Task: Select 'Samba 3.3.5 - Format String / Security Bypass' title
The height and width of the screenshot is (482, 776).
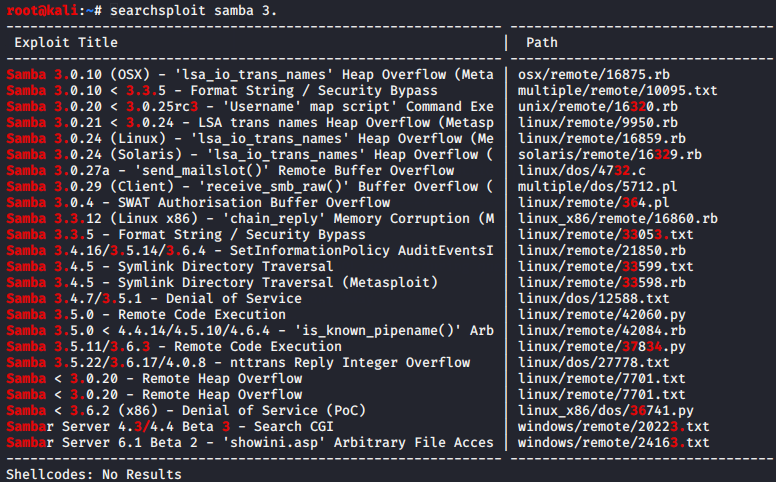Action: 186,234
